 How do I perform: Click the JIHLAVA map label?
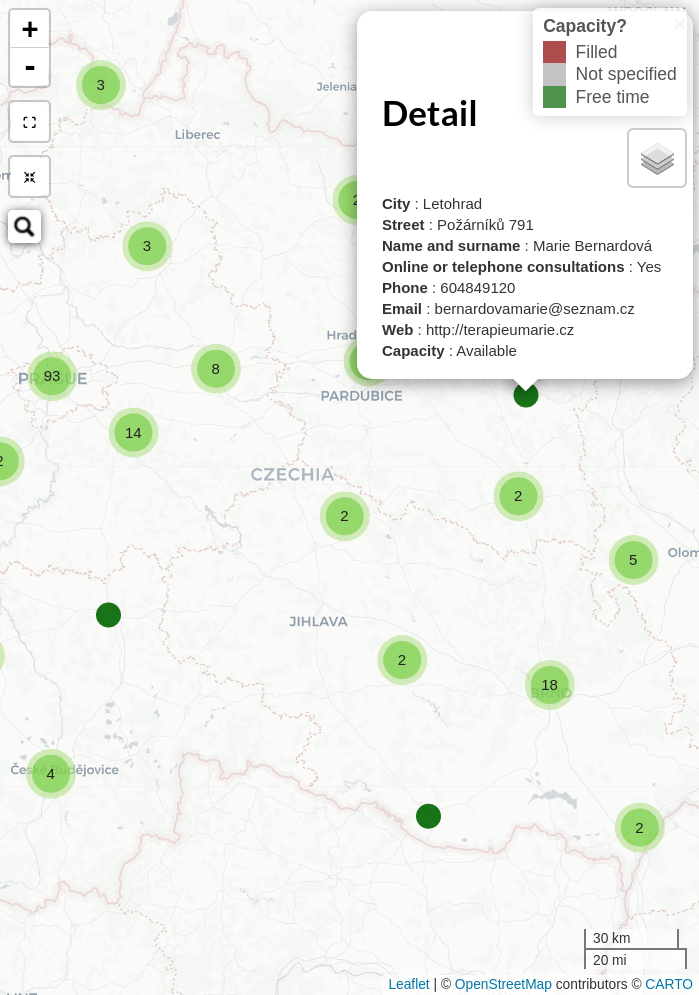[x=318, y=622]
